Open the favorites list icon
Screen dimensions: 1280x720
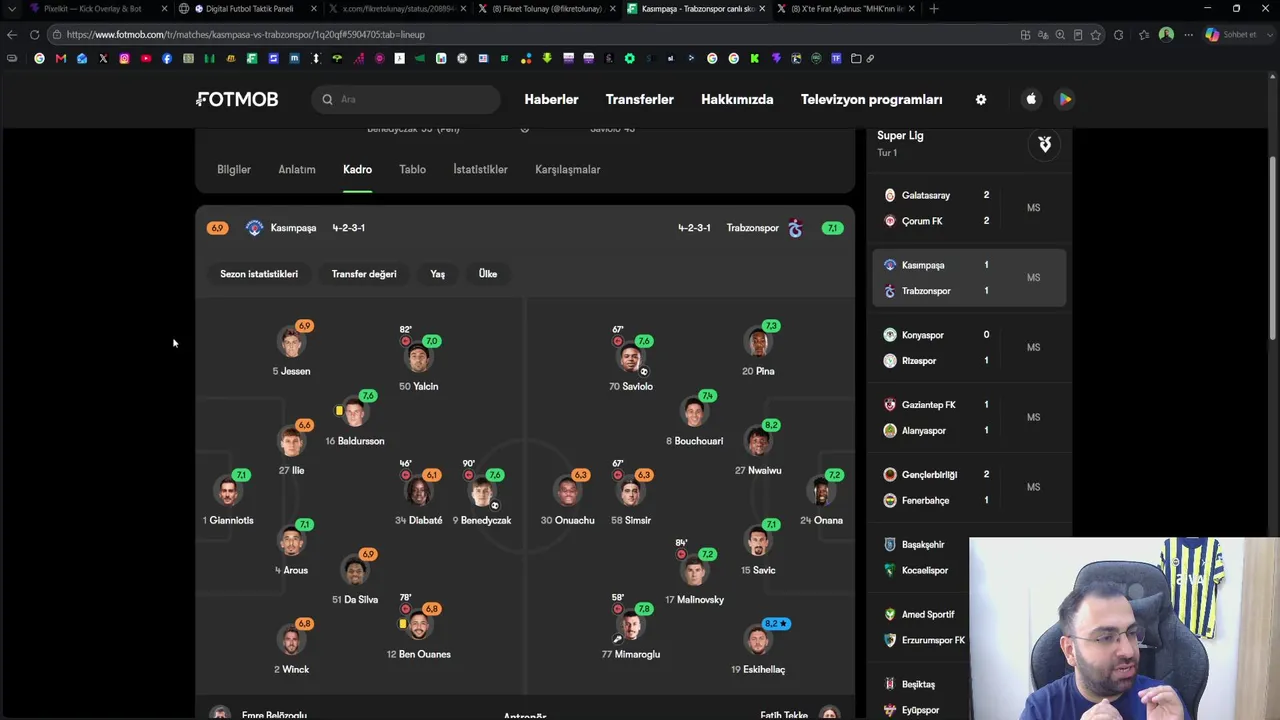(1142, 34)
